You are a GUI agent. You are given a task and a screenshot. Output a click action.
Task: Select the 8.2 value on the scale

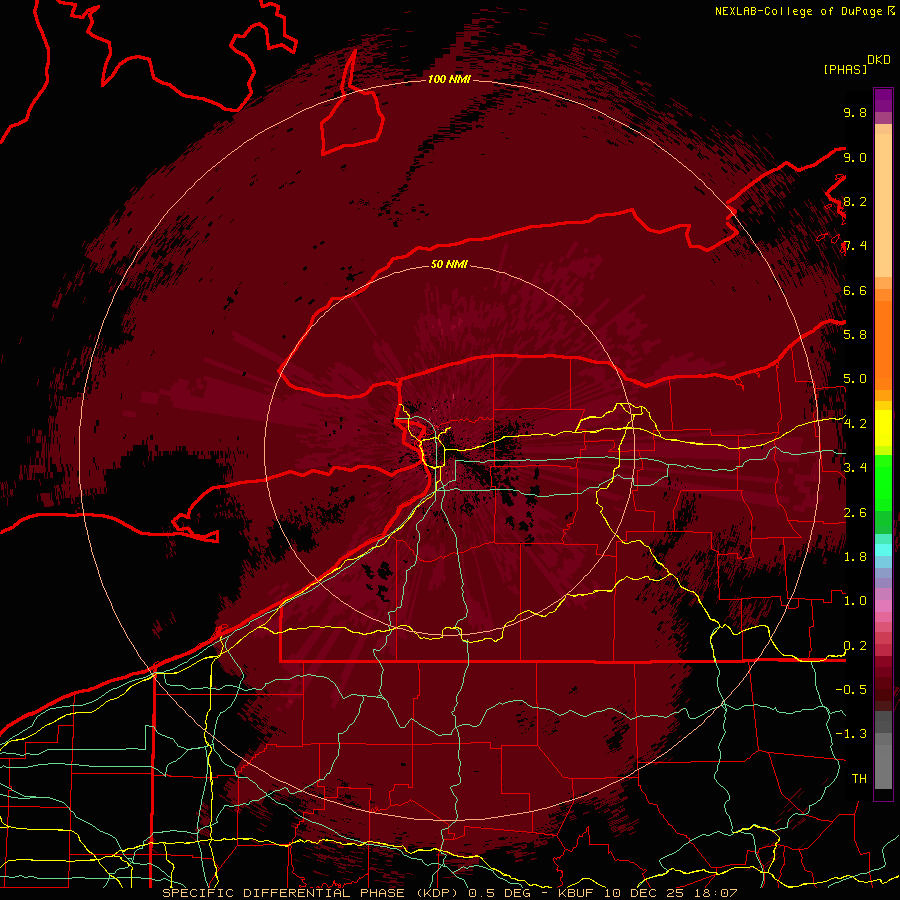tap(855, 201)
